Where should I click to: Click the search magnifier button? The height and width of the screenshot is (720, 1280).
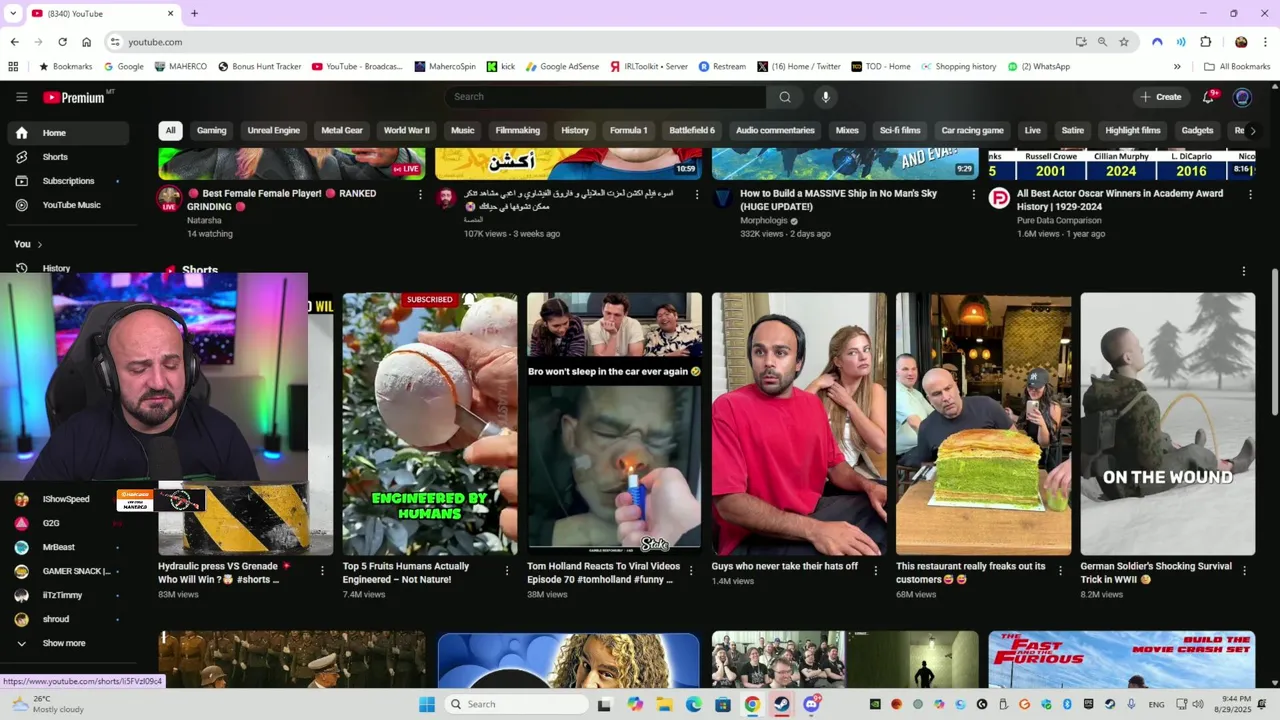[785, 97]
